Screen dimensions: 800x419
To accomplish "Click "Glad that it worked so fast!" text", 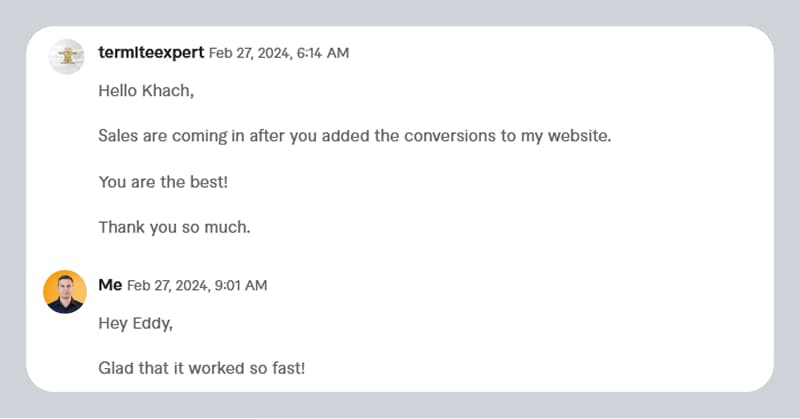I will pos(201,368).
